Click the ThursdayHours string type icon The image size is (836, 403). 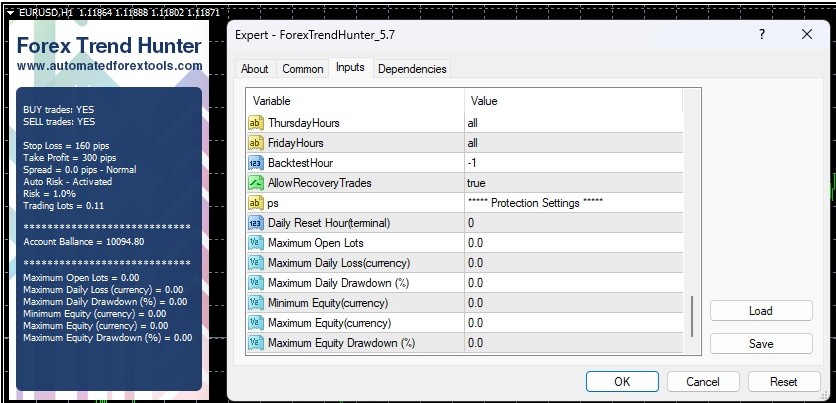click(x=255, y=123)
